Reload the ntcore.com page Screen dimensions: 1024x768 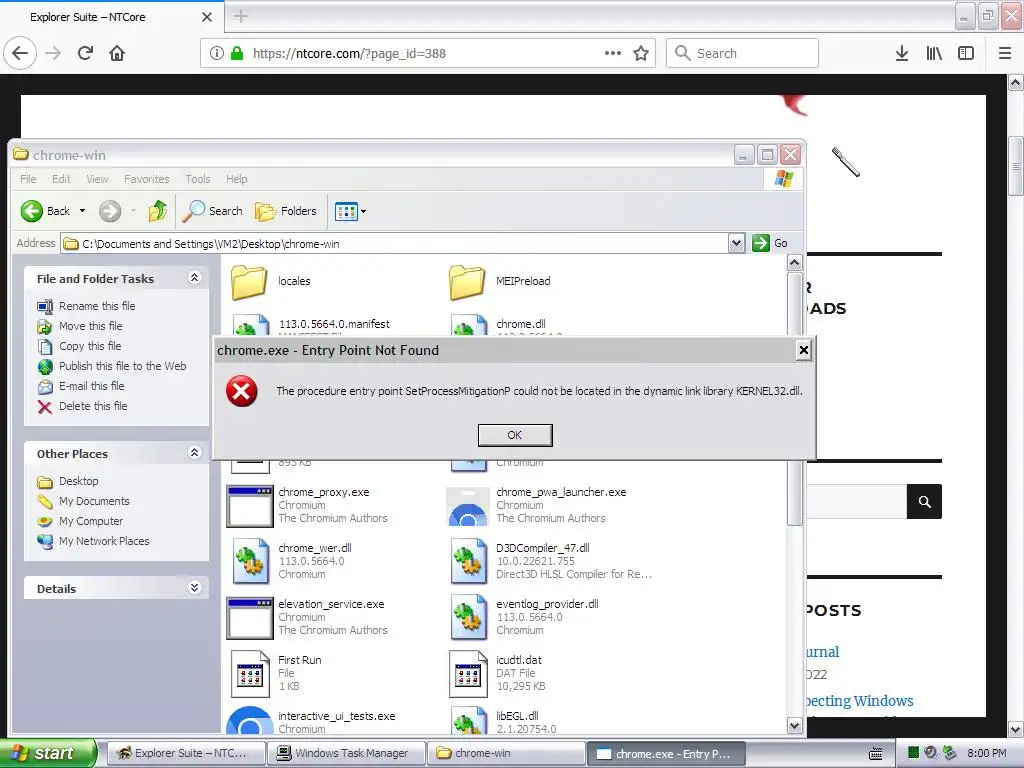pos(86,54)
